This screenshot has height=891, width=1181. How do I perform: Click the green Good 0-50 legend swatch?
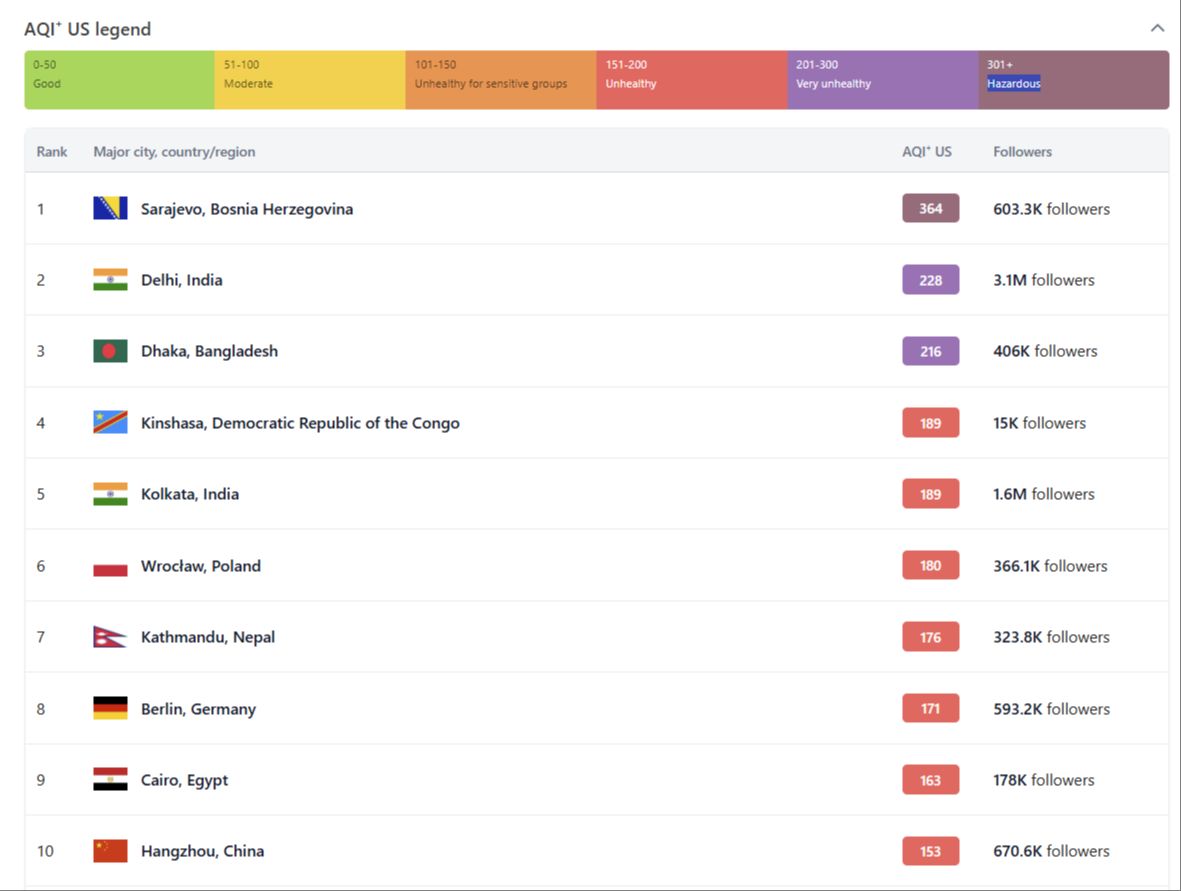click(119, 80)
